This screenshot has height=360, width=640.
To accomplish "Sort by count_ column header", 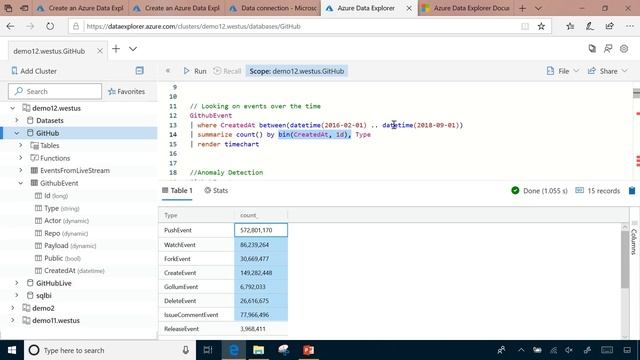I will pos(261,215).
